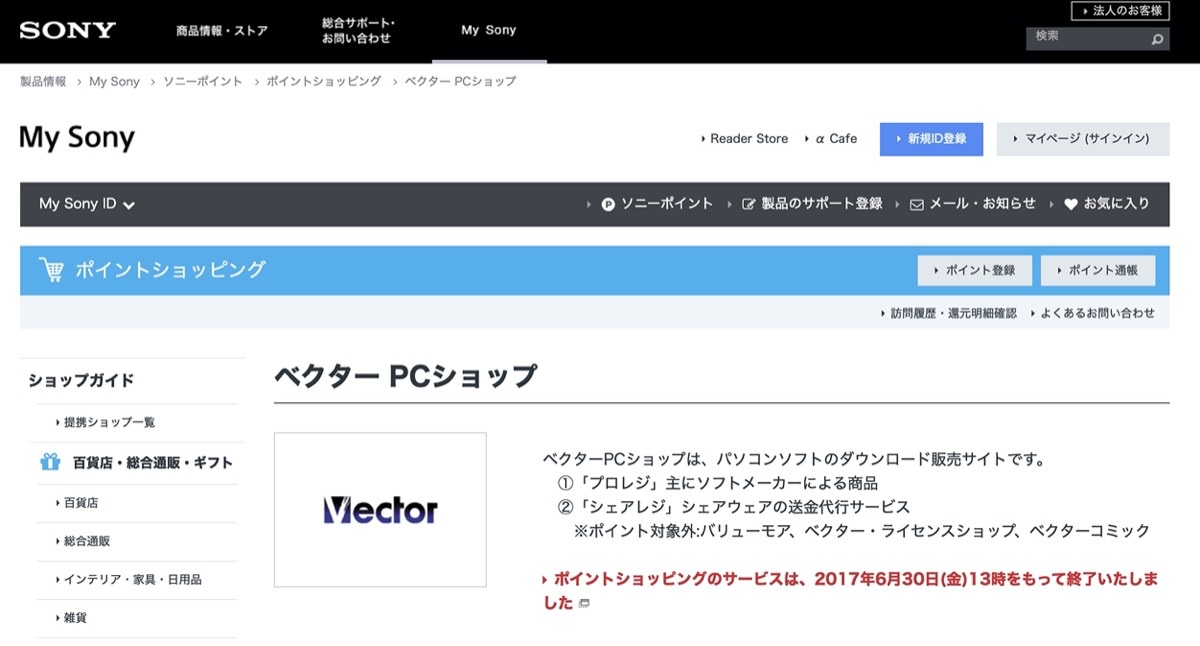This screenshot has width=1200, height=646.
Task: Click the Sony Point P icon
Action: [x=608, y=204]
